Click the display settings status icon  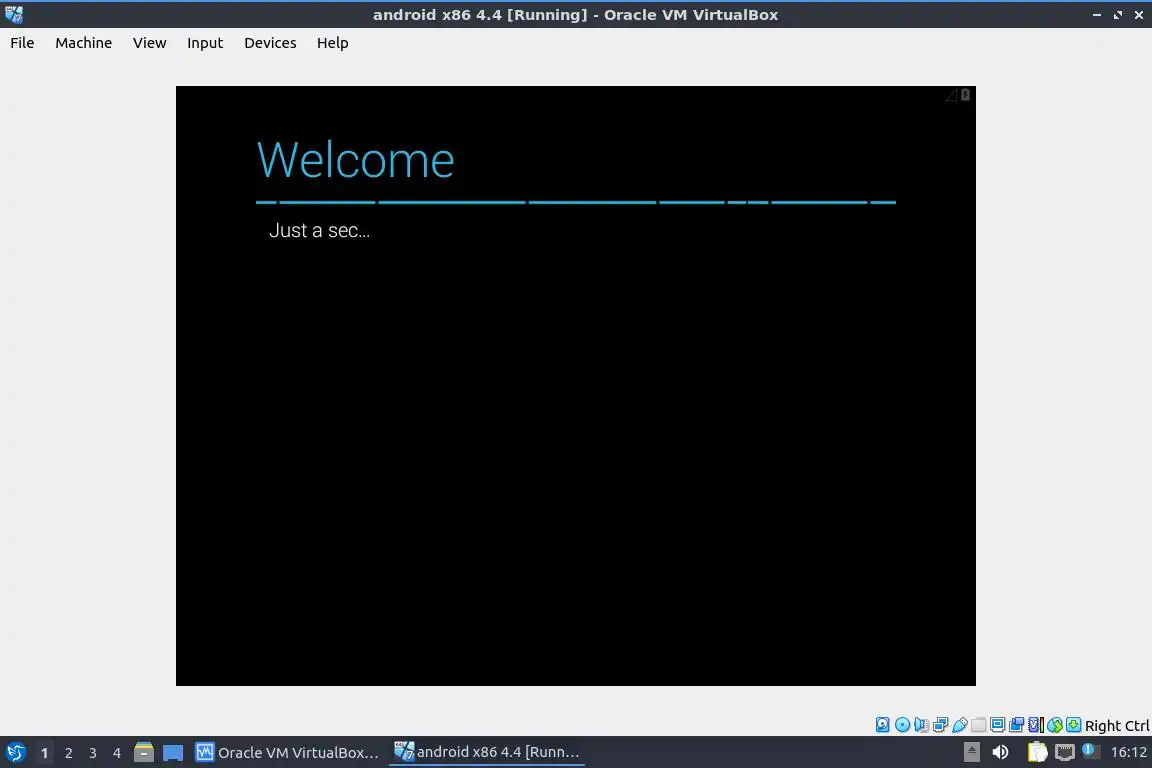(x=998, y=725)
